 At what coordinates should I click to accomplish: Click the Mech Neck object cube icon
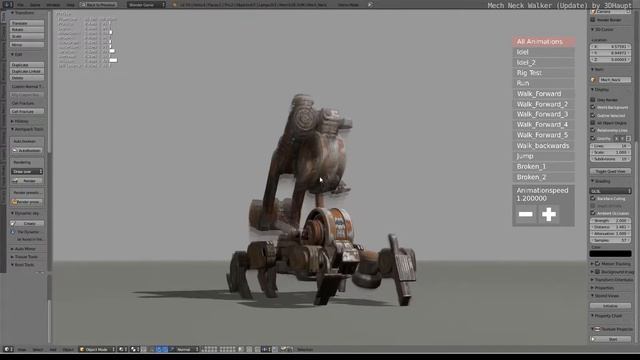(593, 80)
